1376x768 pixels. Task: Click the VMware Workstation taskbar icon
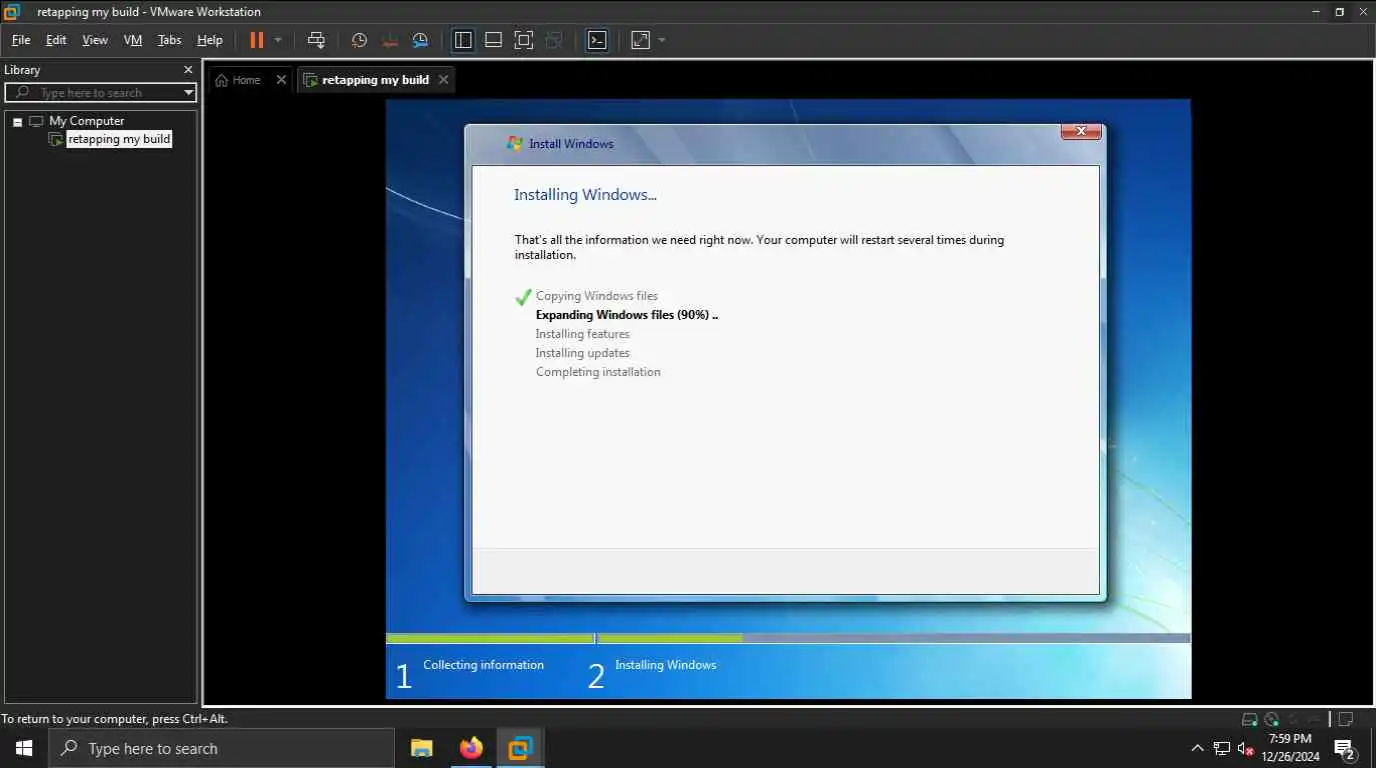520,748
